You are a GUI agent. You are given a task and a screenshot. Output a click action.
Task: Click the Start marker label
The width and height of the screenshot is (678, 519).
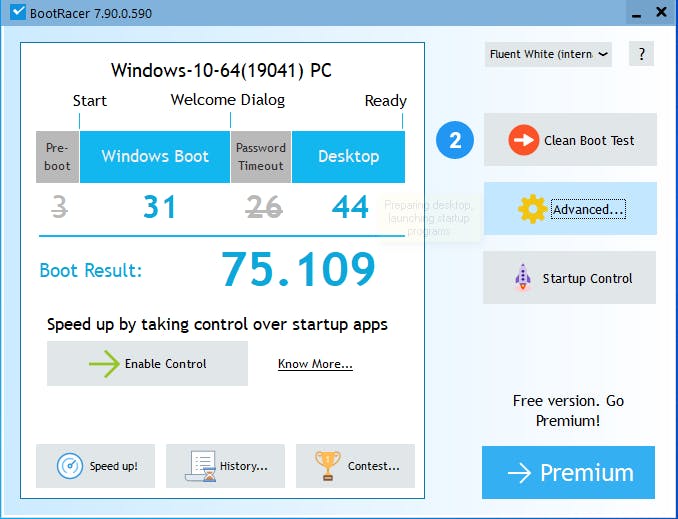coord(90,101)
